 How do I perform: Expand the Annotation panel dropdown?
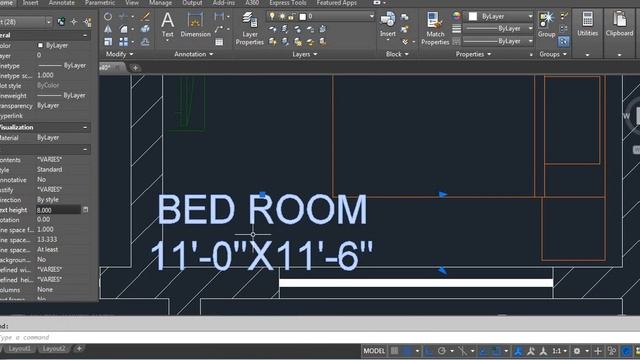pyautogui.click(x=193, y=54)
